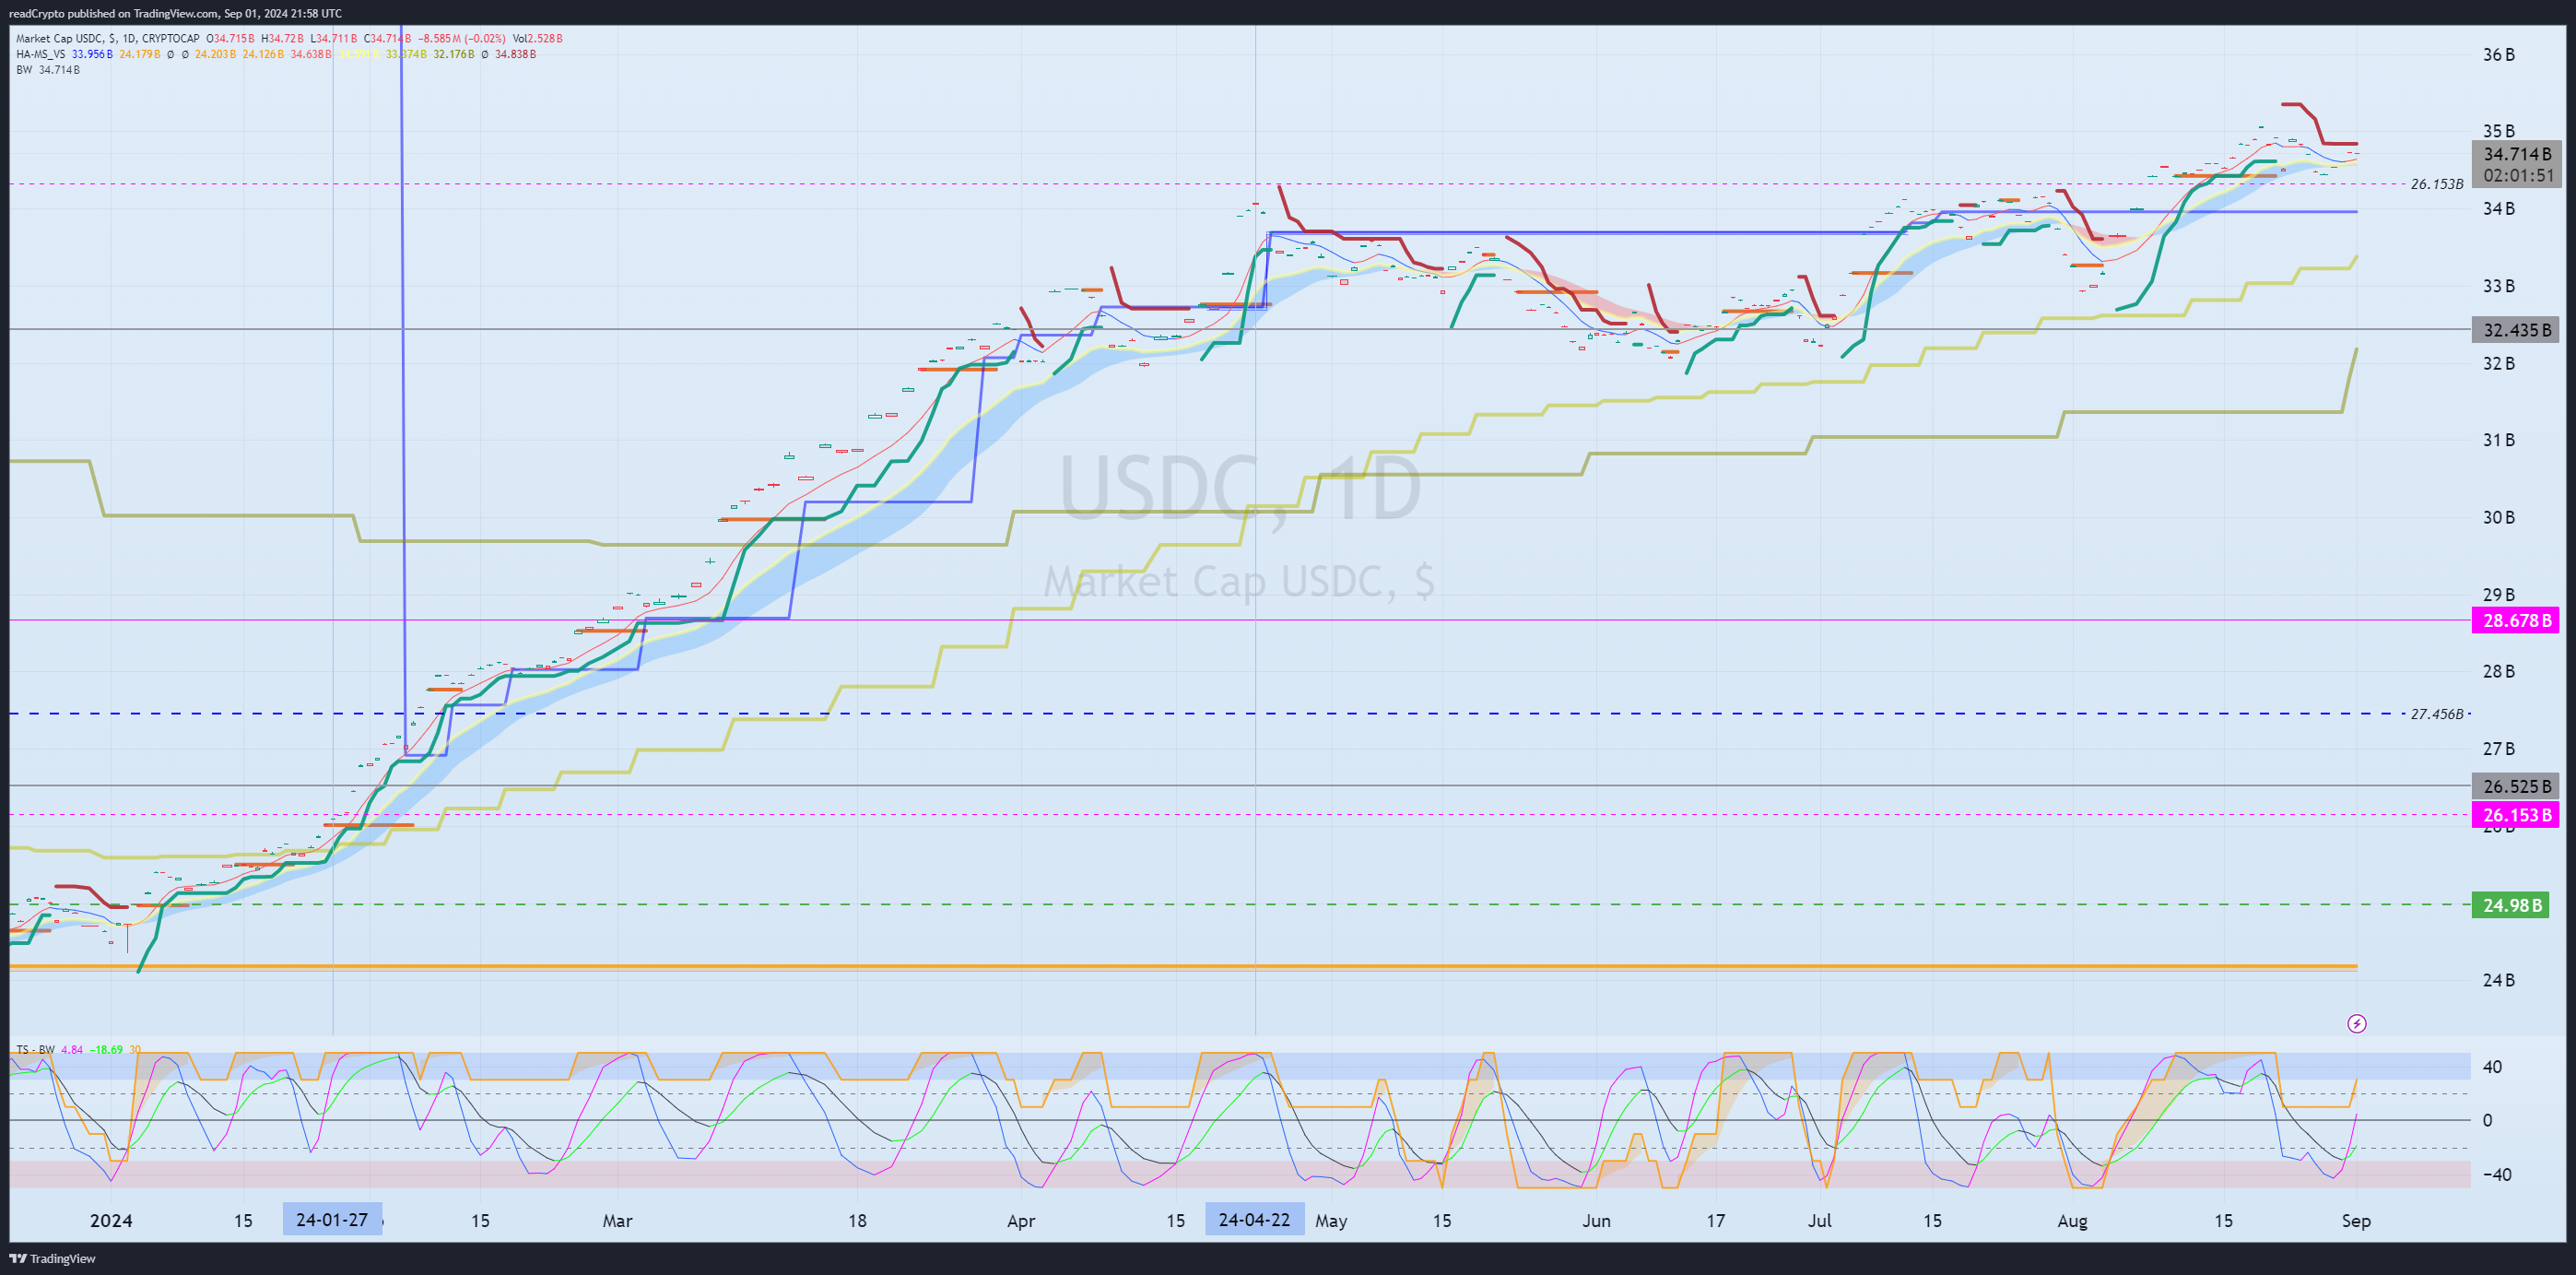Click the magenta 26.153B price axis label
2576x1275 pixels.
click(2517, 815)
